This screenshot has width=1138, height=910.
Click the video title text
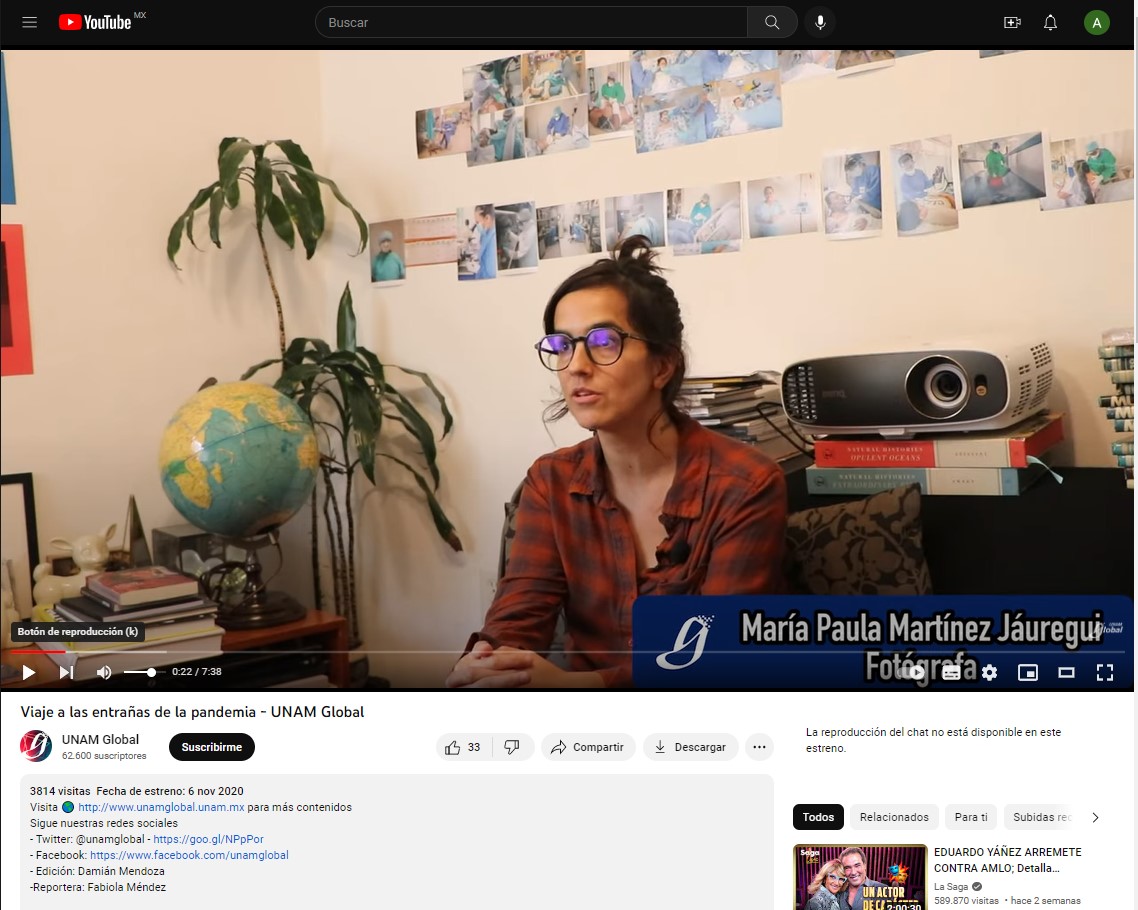(192, 712)
